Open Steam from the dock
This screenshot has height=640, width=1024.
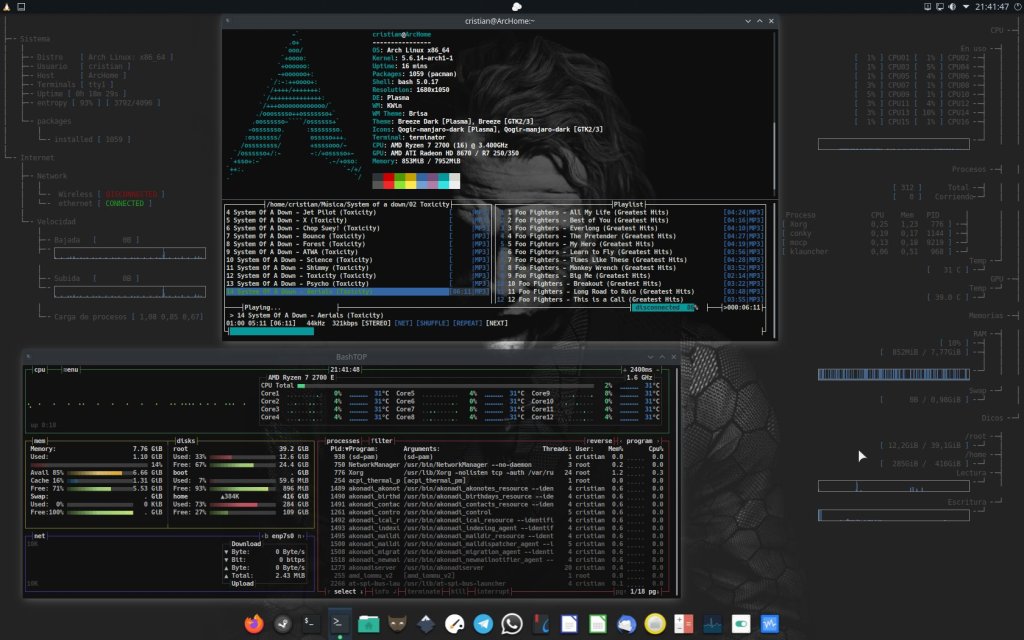[x=283, y=623]
